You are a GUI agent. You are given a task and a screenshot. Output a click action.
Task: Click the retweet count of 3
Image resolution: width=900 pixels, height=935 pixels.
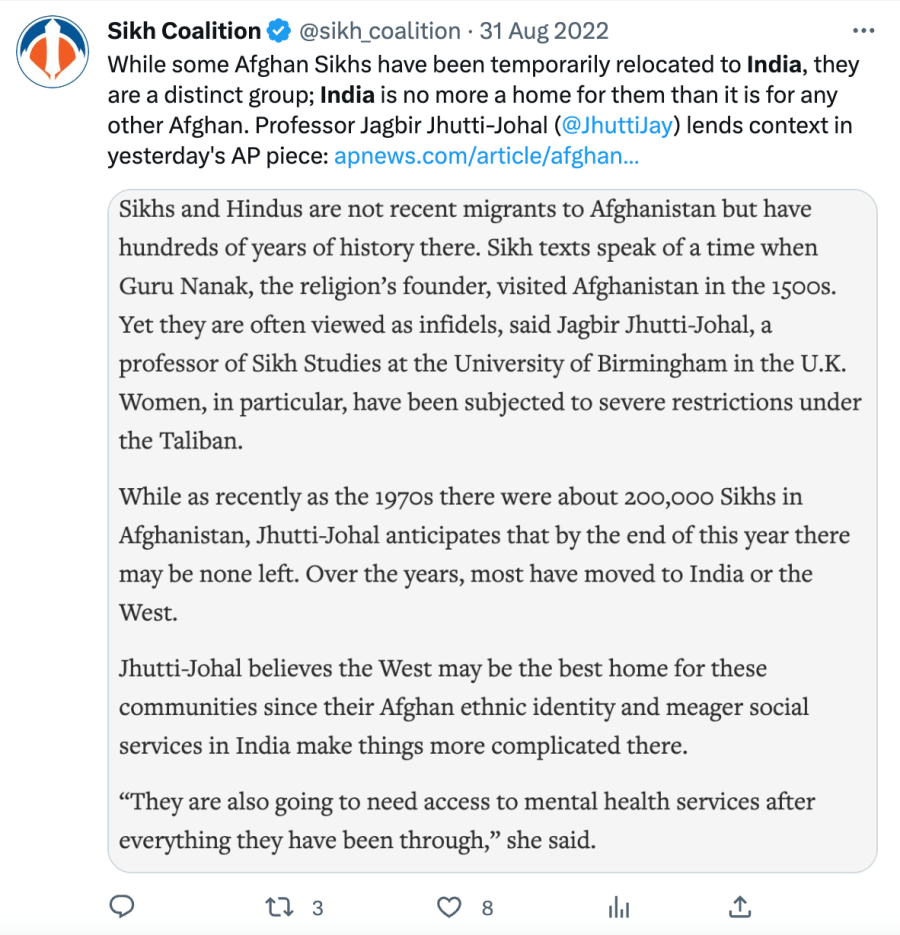coord(317,908)
